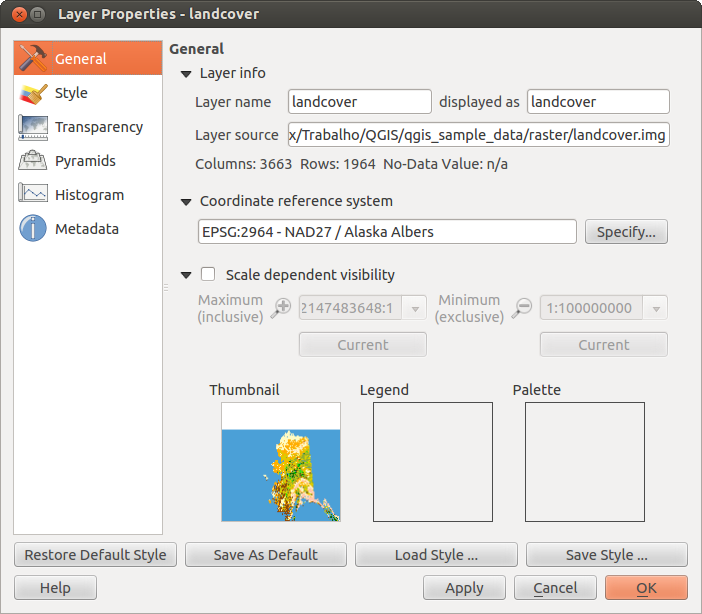The image size is (702, 614).
Task: Switch to the Metadata tab label
Action: click(x=87, y=229)
